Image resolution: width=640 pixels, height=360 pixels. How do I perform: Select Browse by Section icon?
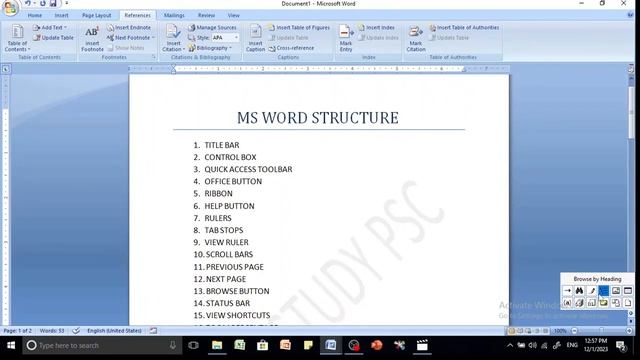pos(616,303)
